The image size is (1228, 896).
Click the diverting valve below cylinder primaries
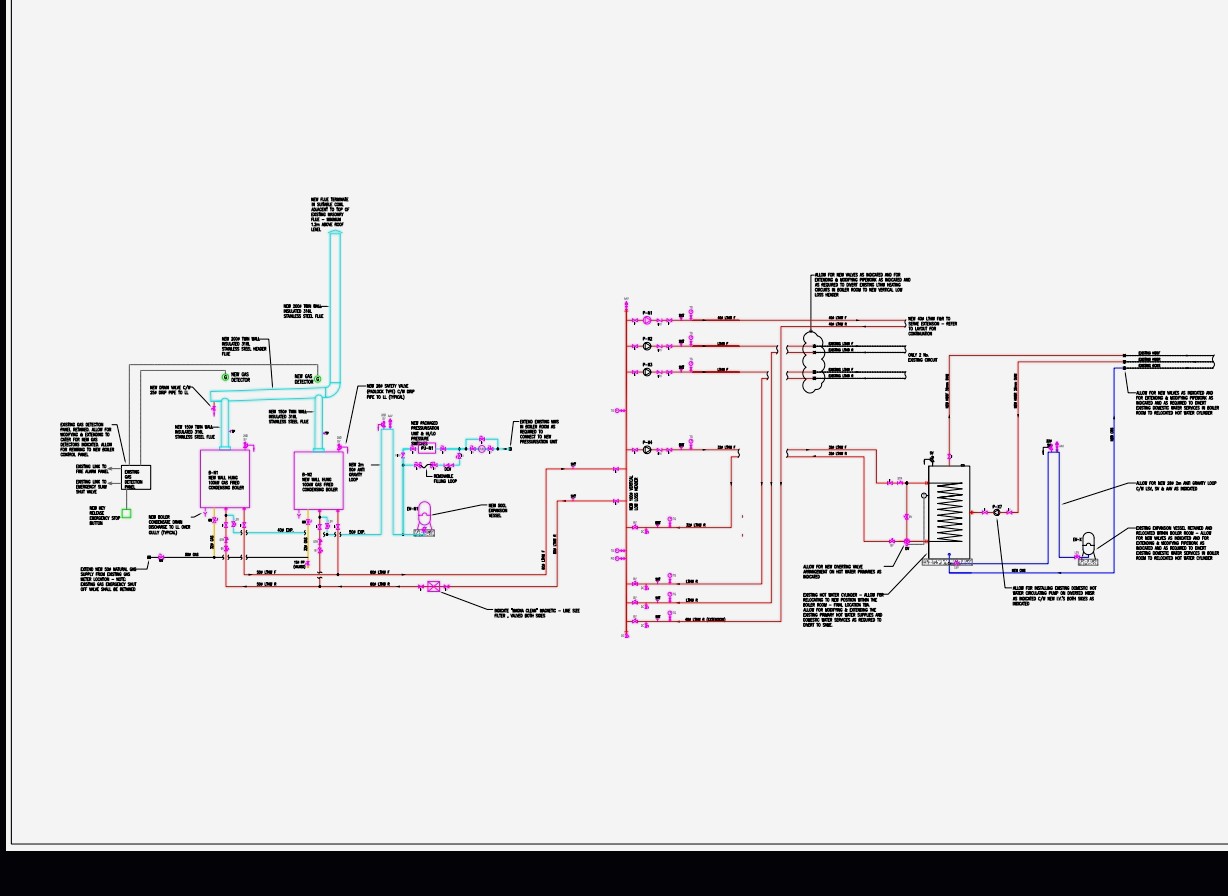[x=907, y=541]
